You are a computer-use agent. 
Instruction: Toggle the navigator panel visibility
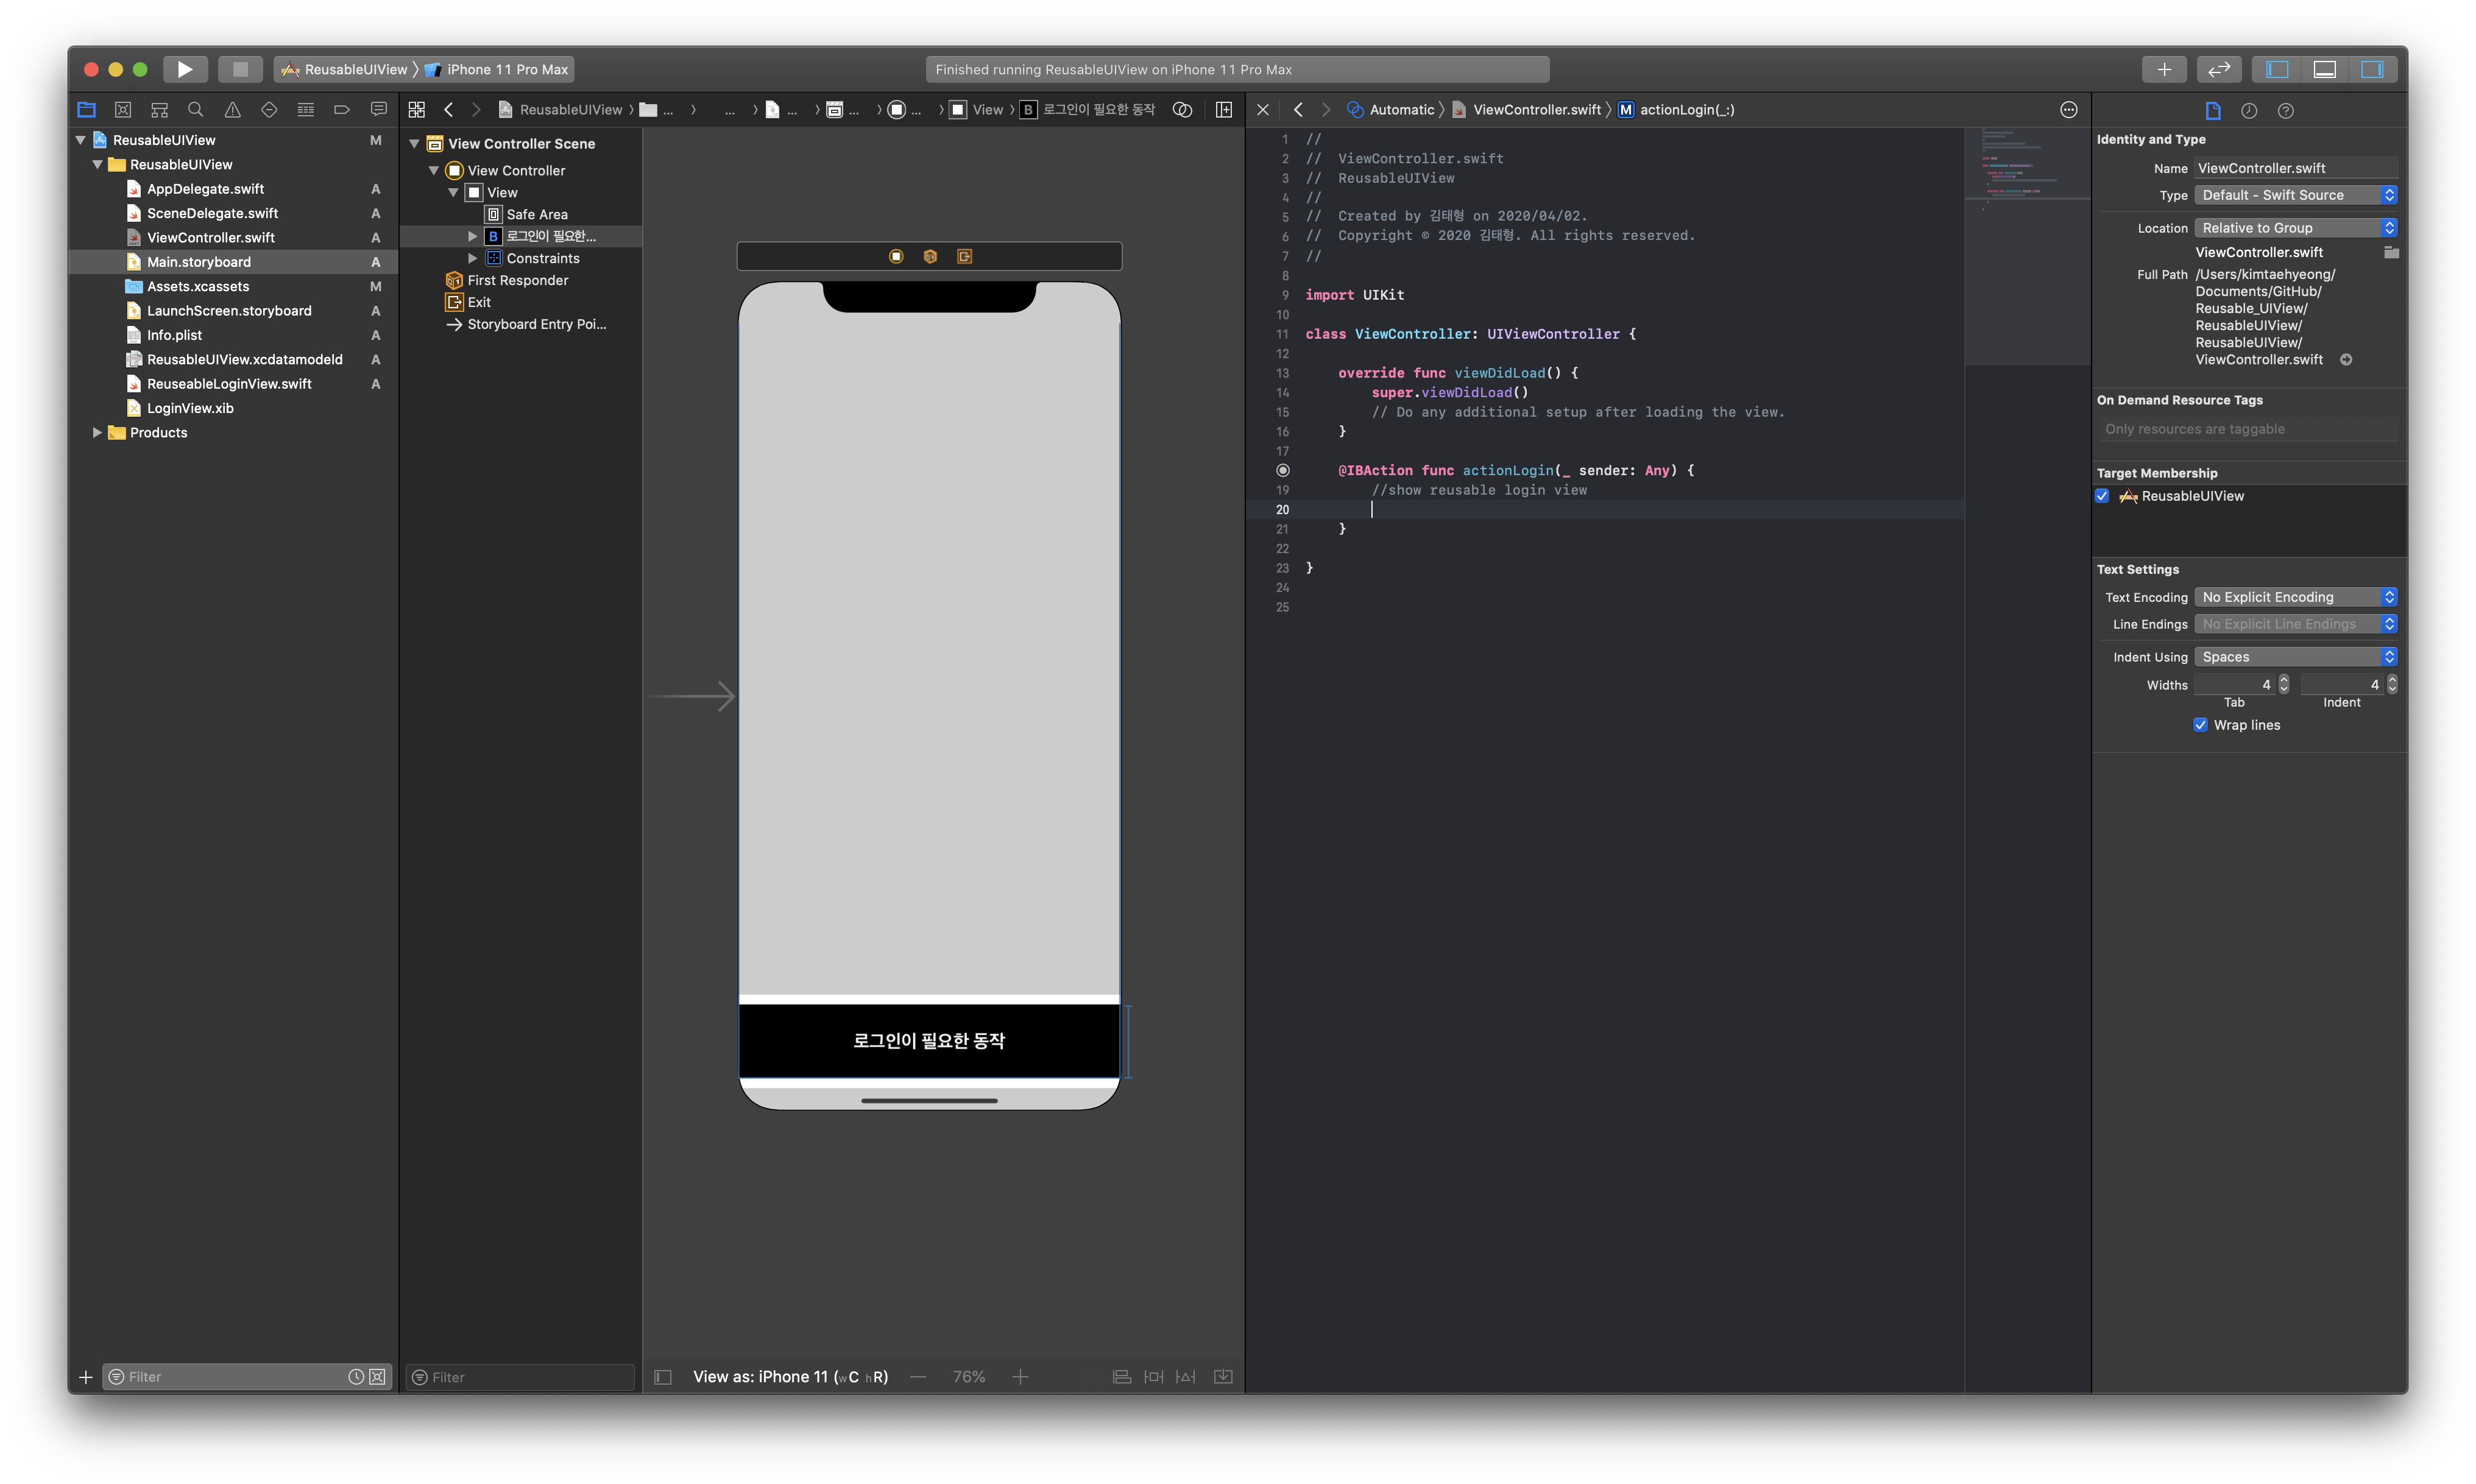(2277, 69)
